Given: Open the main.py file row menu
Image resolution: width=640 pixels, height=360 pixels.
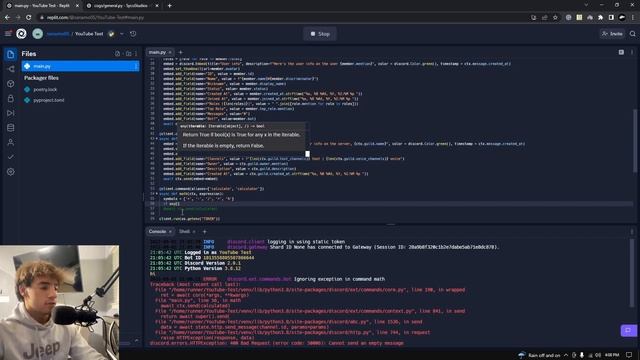Looking at the screenshot, I should 136,66.
